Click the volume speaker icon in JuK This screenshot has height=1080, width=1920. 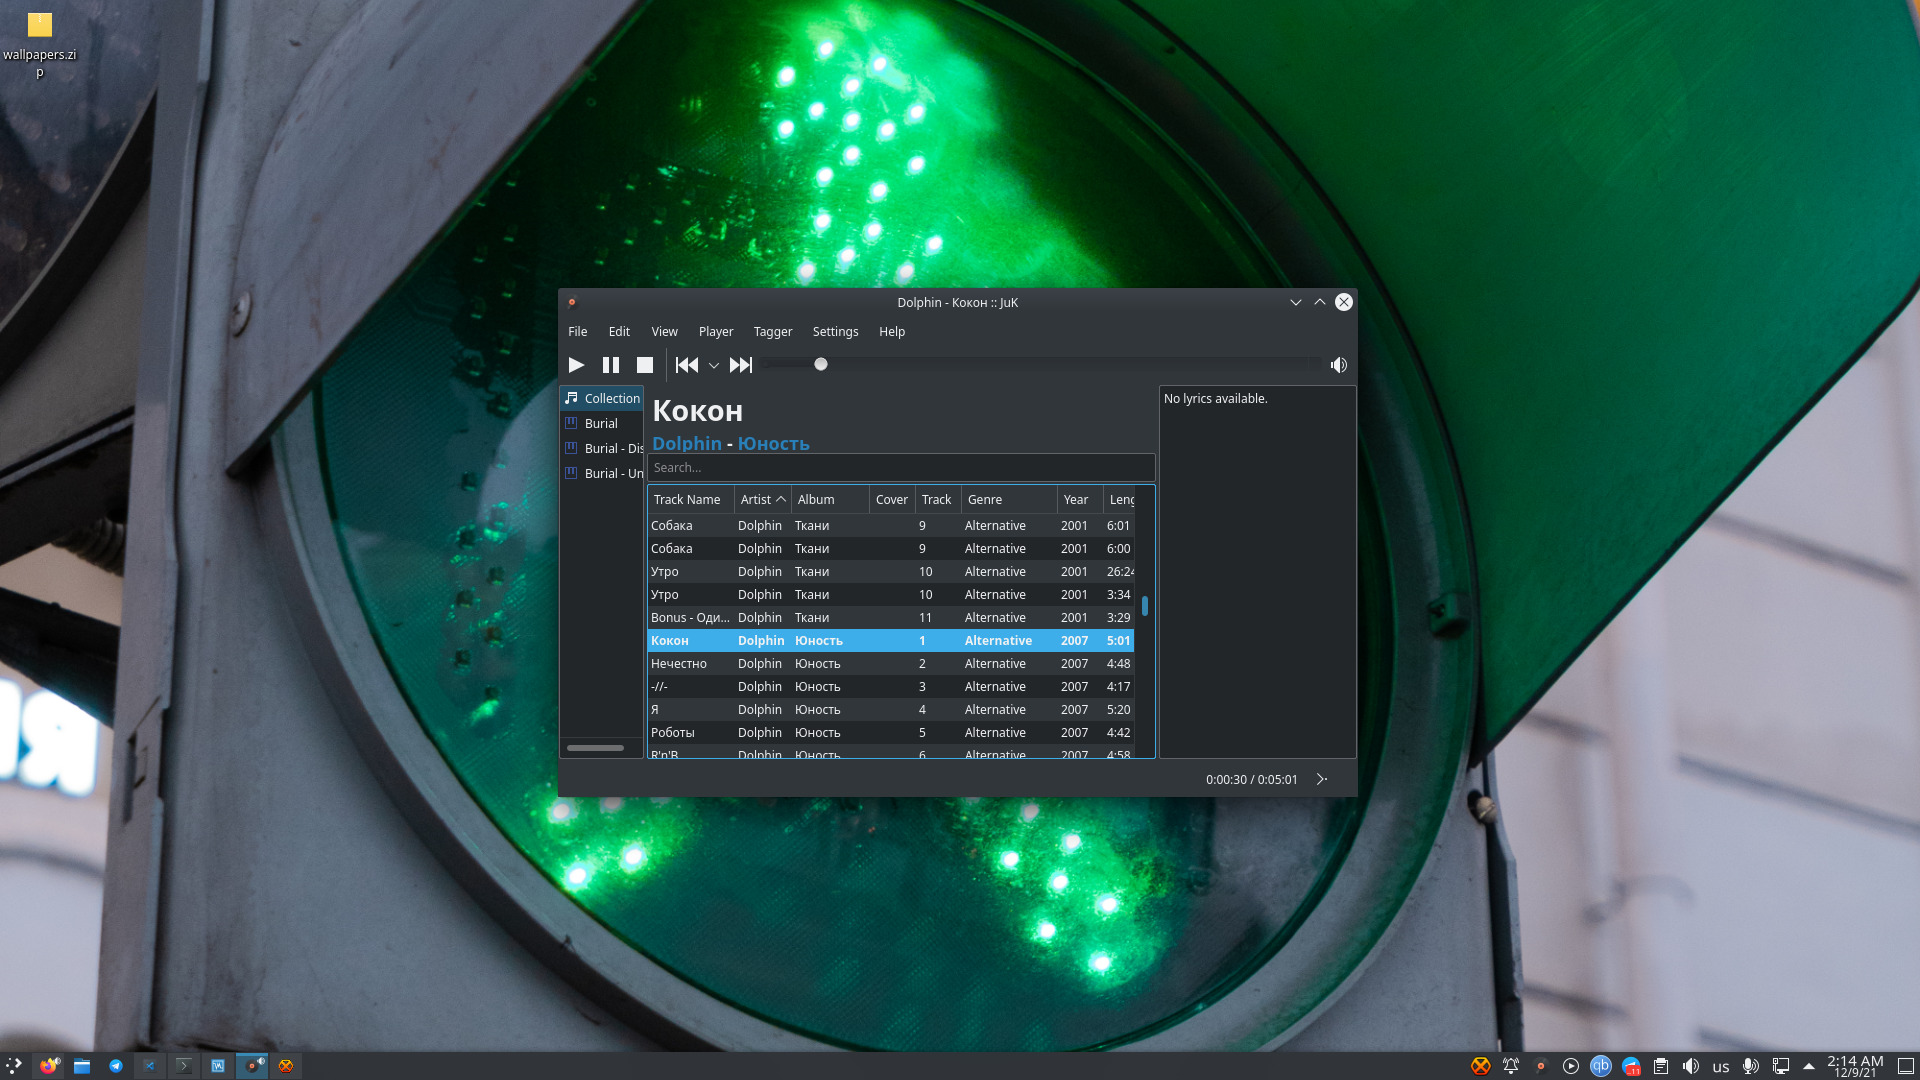(1338, 365)
